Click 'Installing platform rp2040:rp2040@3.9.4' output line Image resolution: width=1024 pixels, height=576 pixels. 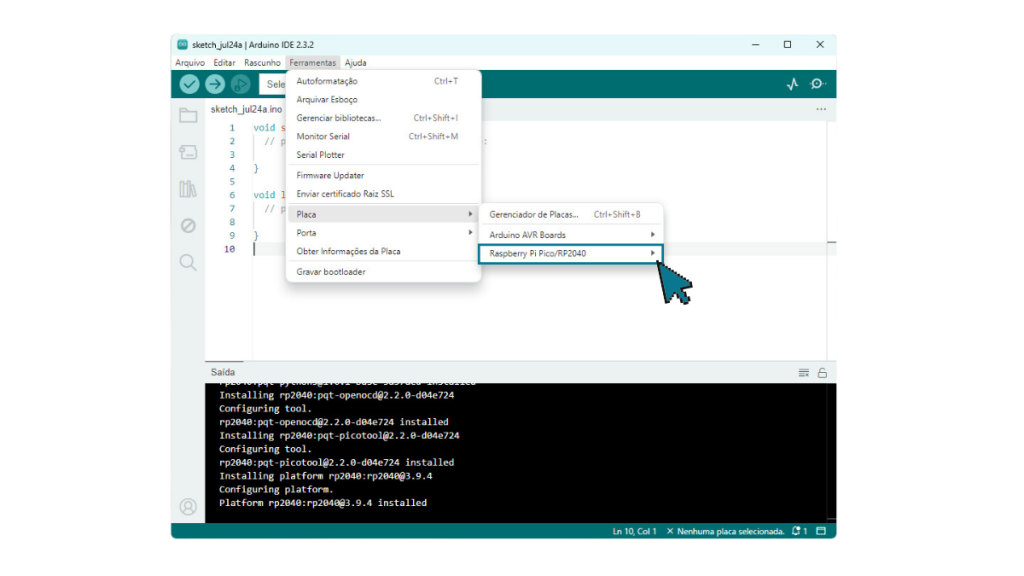(325, 476)
